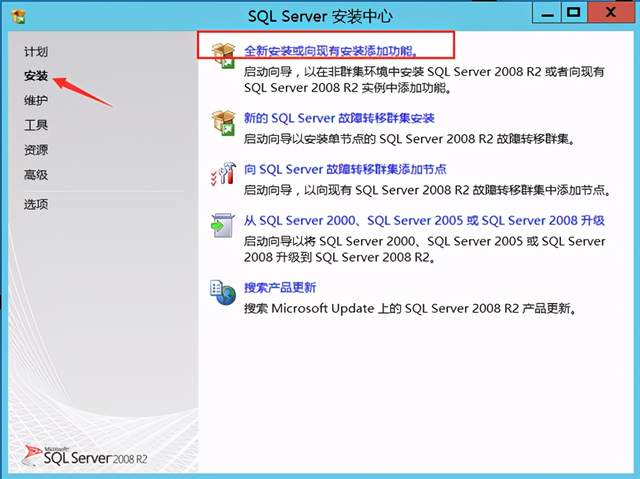Click the add node tools icon
This screenshot has height=479, width=640.
(x=223, y=173)
